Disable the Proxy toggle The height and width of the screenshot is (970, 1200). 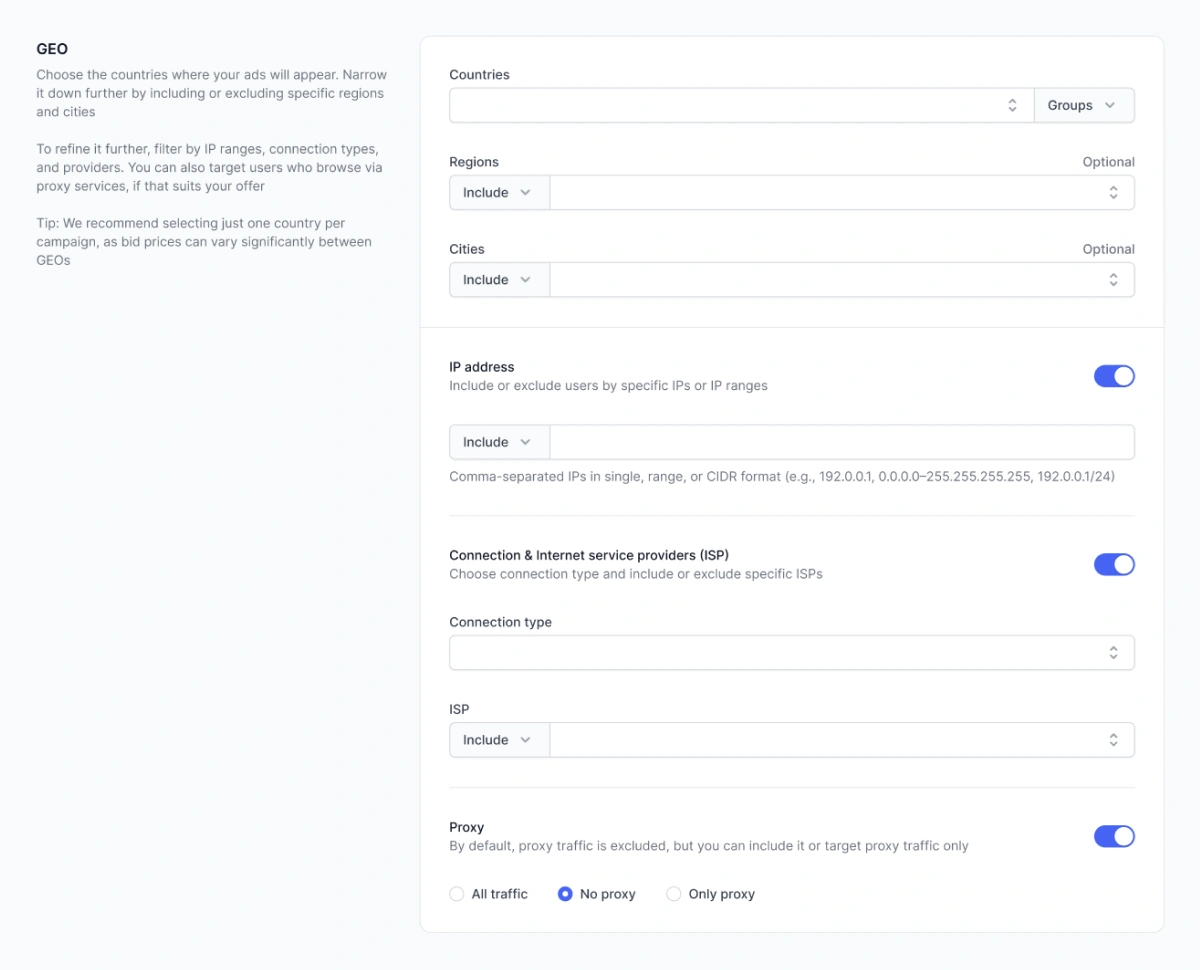click(1114, 836)
